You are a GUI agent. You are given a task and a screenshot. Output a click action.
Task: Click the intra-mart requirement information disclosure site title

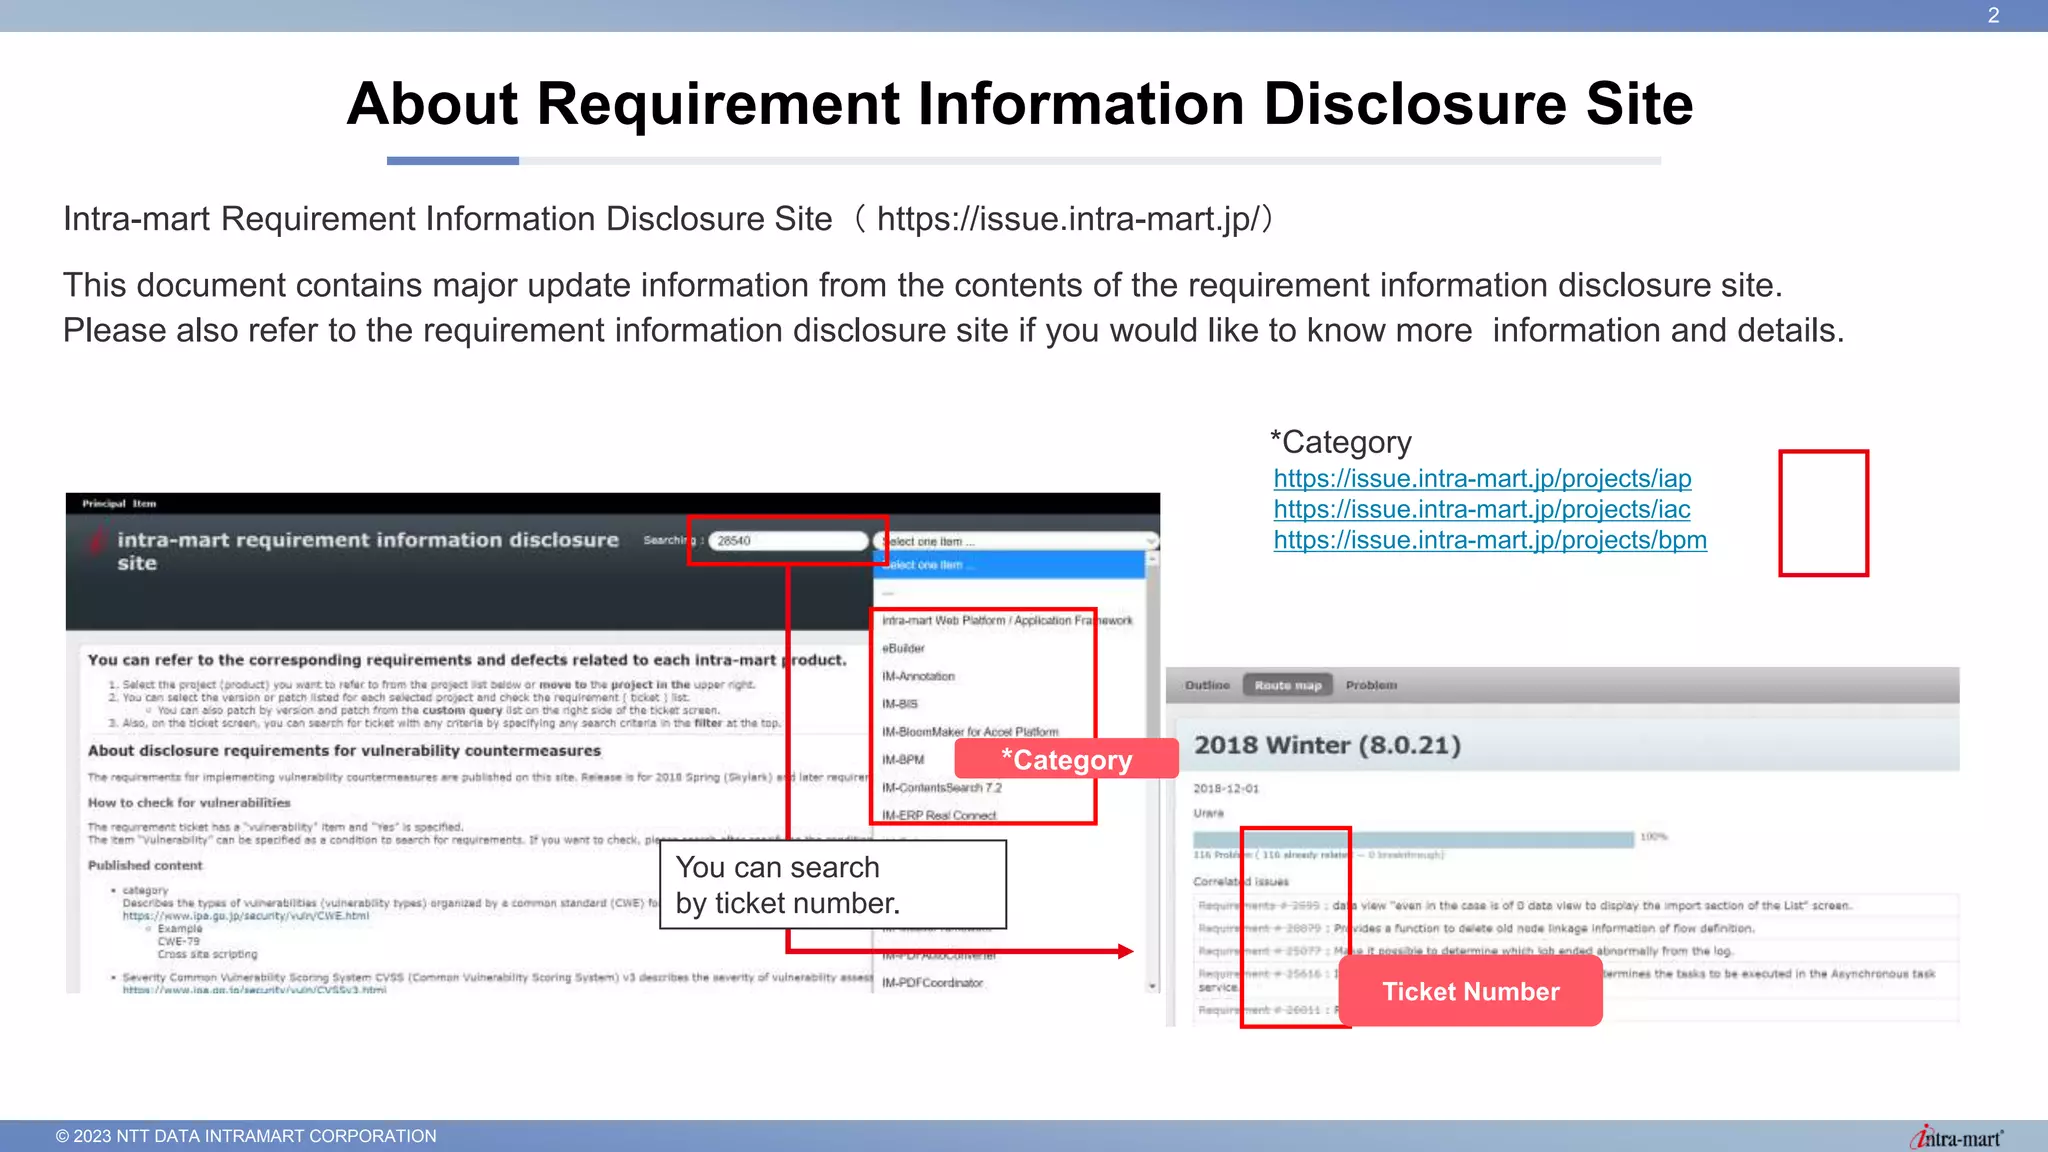click(x=368, y=551)
